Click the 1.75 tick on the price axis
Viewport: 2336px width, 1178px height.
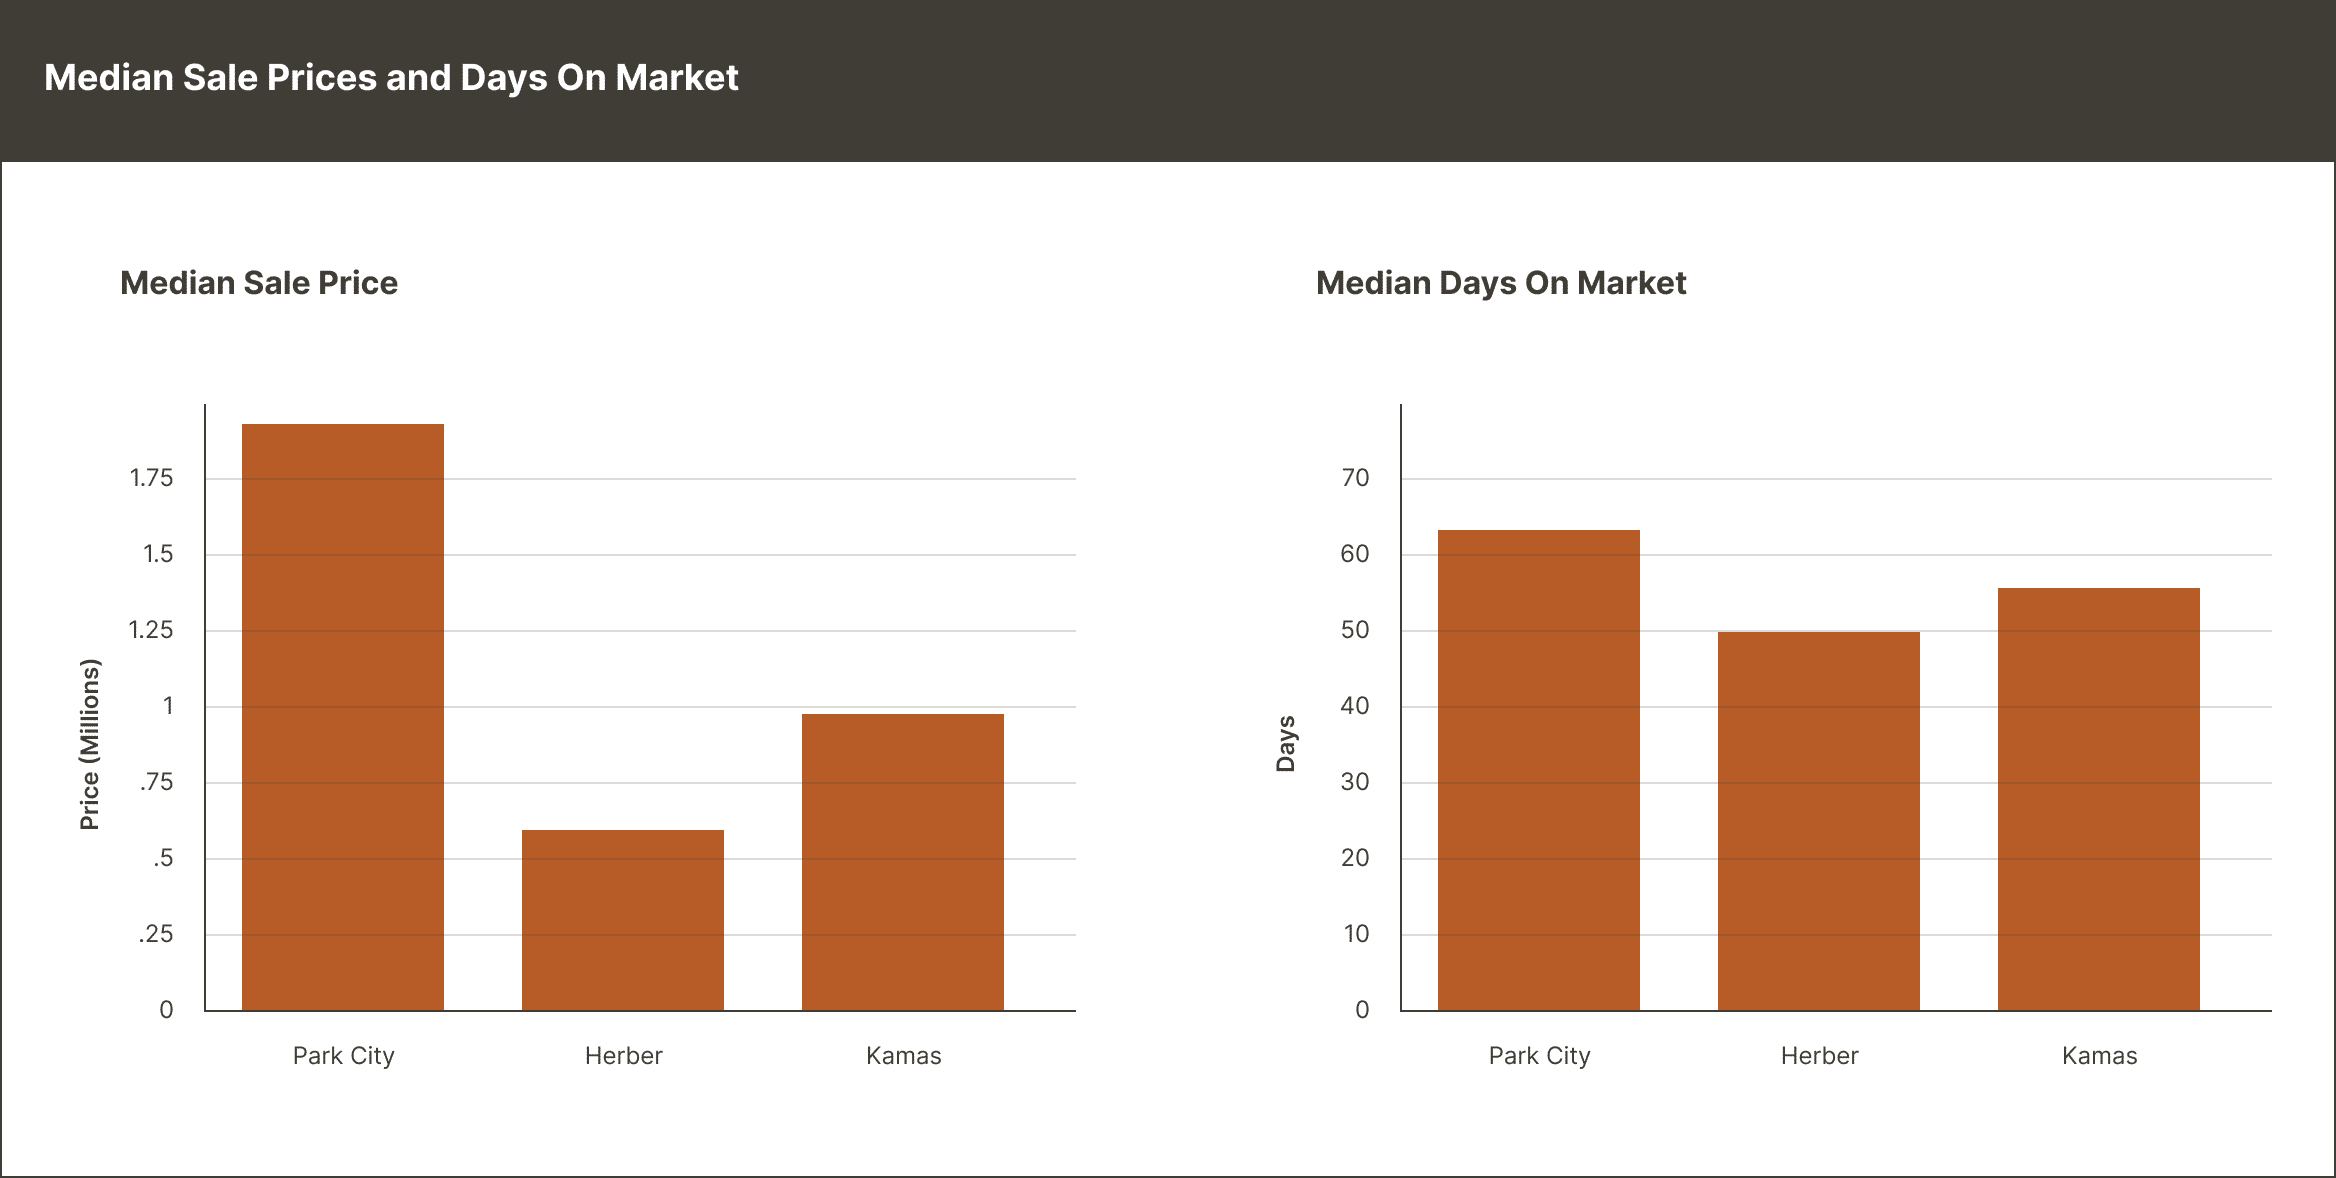[152, 479]
